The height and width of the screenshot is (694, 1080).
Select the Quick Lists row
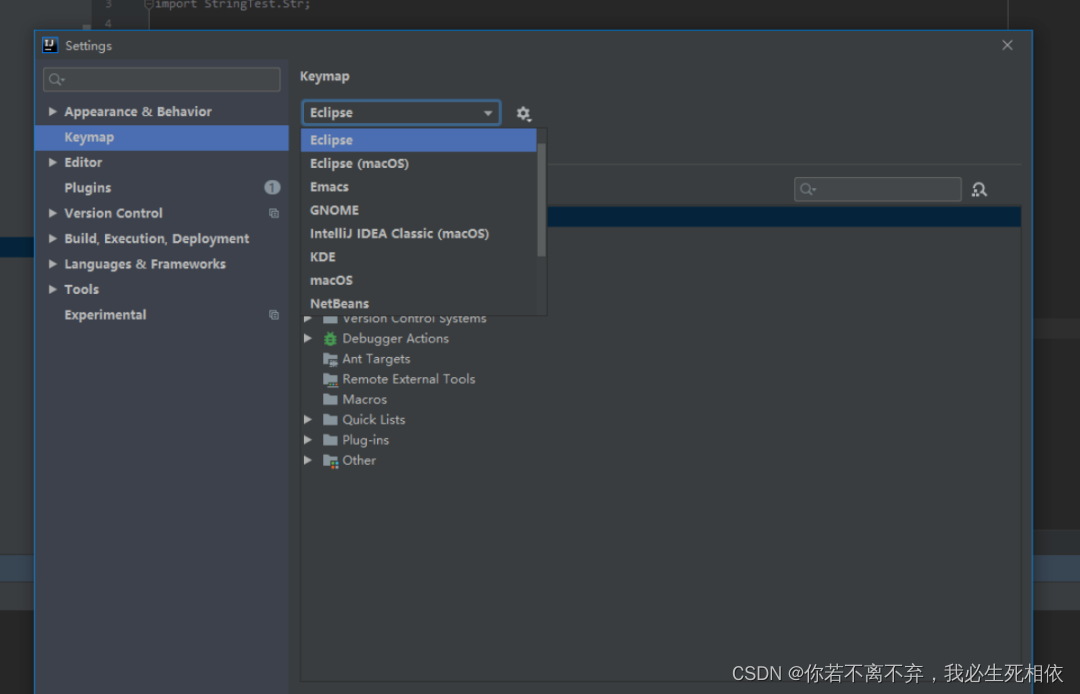coord(661,419)
